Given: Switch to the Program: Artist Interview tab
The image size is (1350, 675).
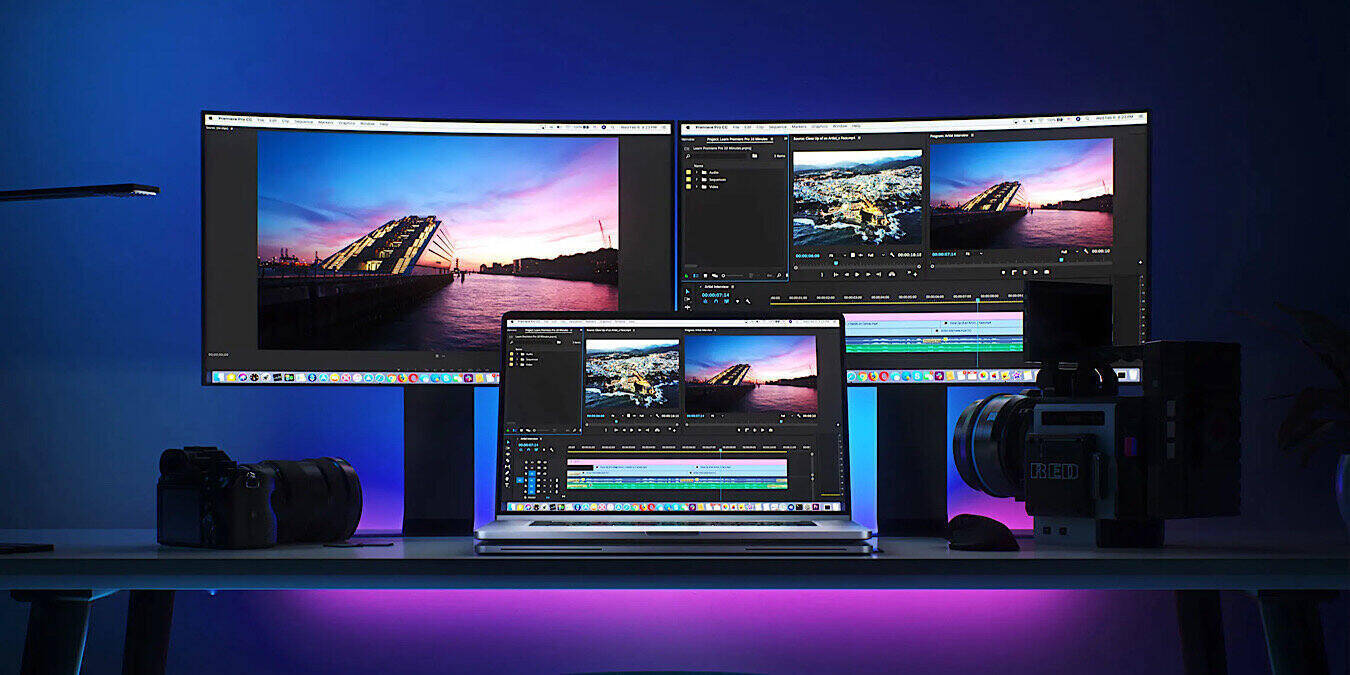Looking at the screenshot, I should pos(950,135).
